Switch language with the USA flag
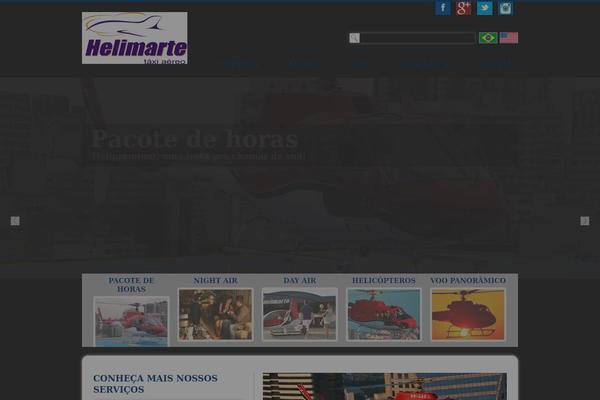The height and width of the screenshot is (400, 600). pos(509,38)
